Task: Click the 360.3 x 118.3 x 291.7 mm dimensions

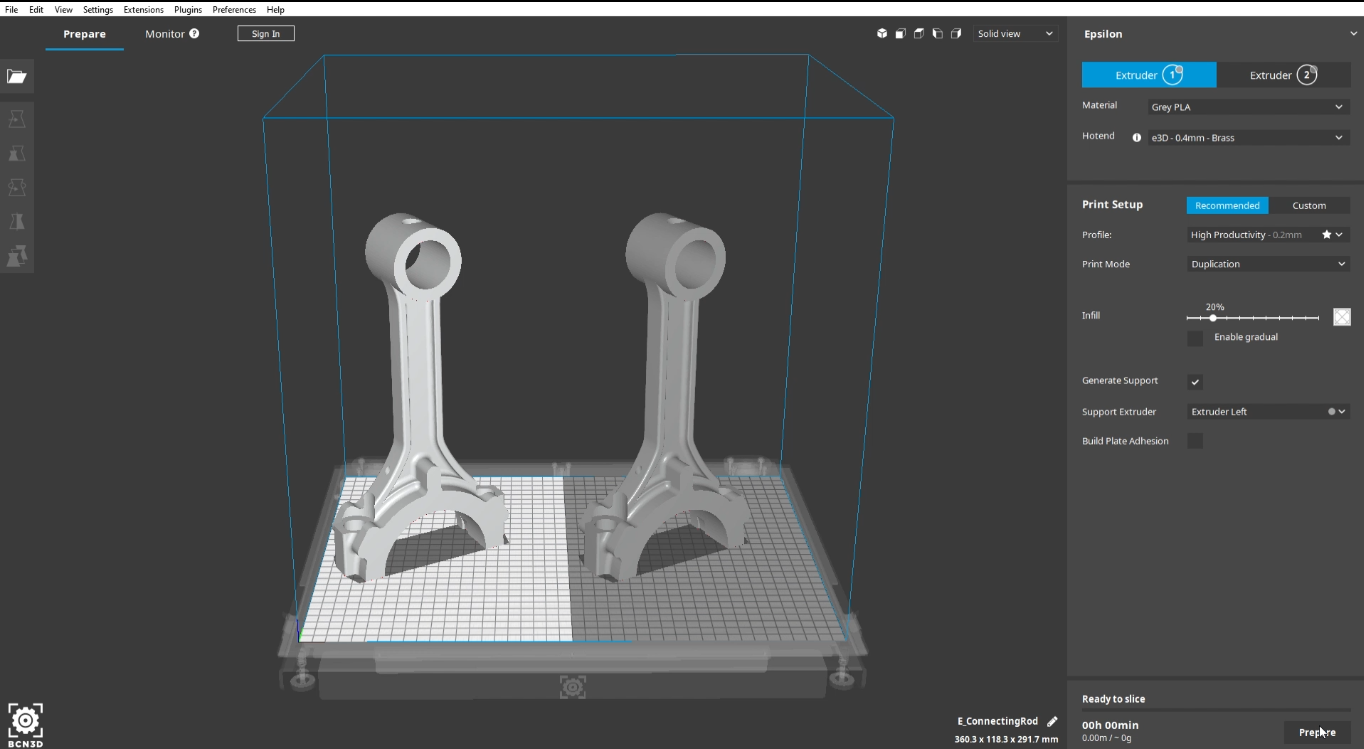Action: [x=1006, y=740]
